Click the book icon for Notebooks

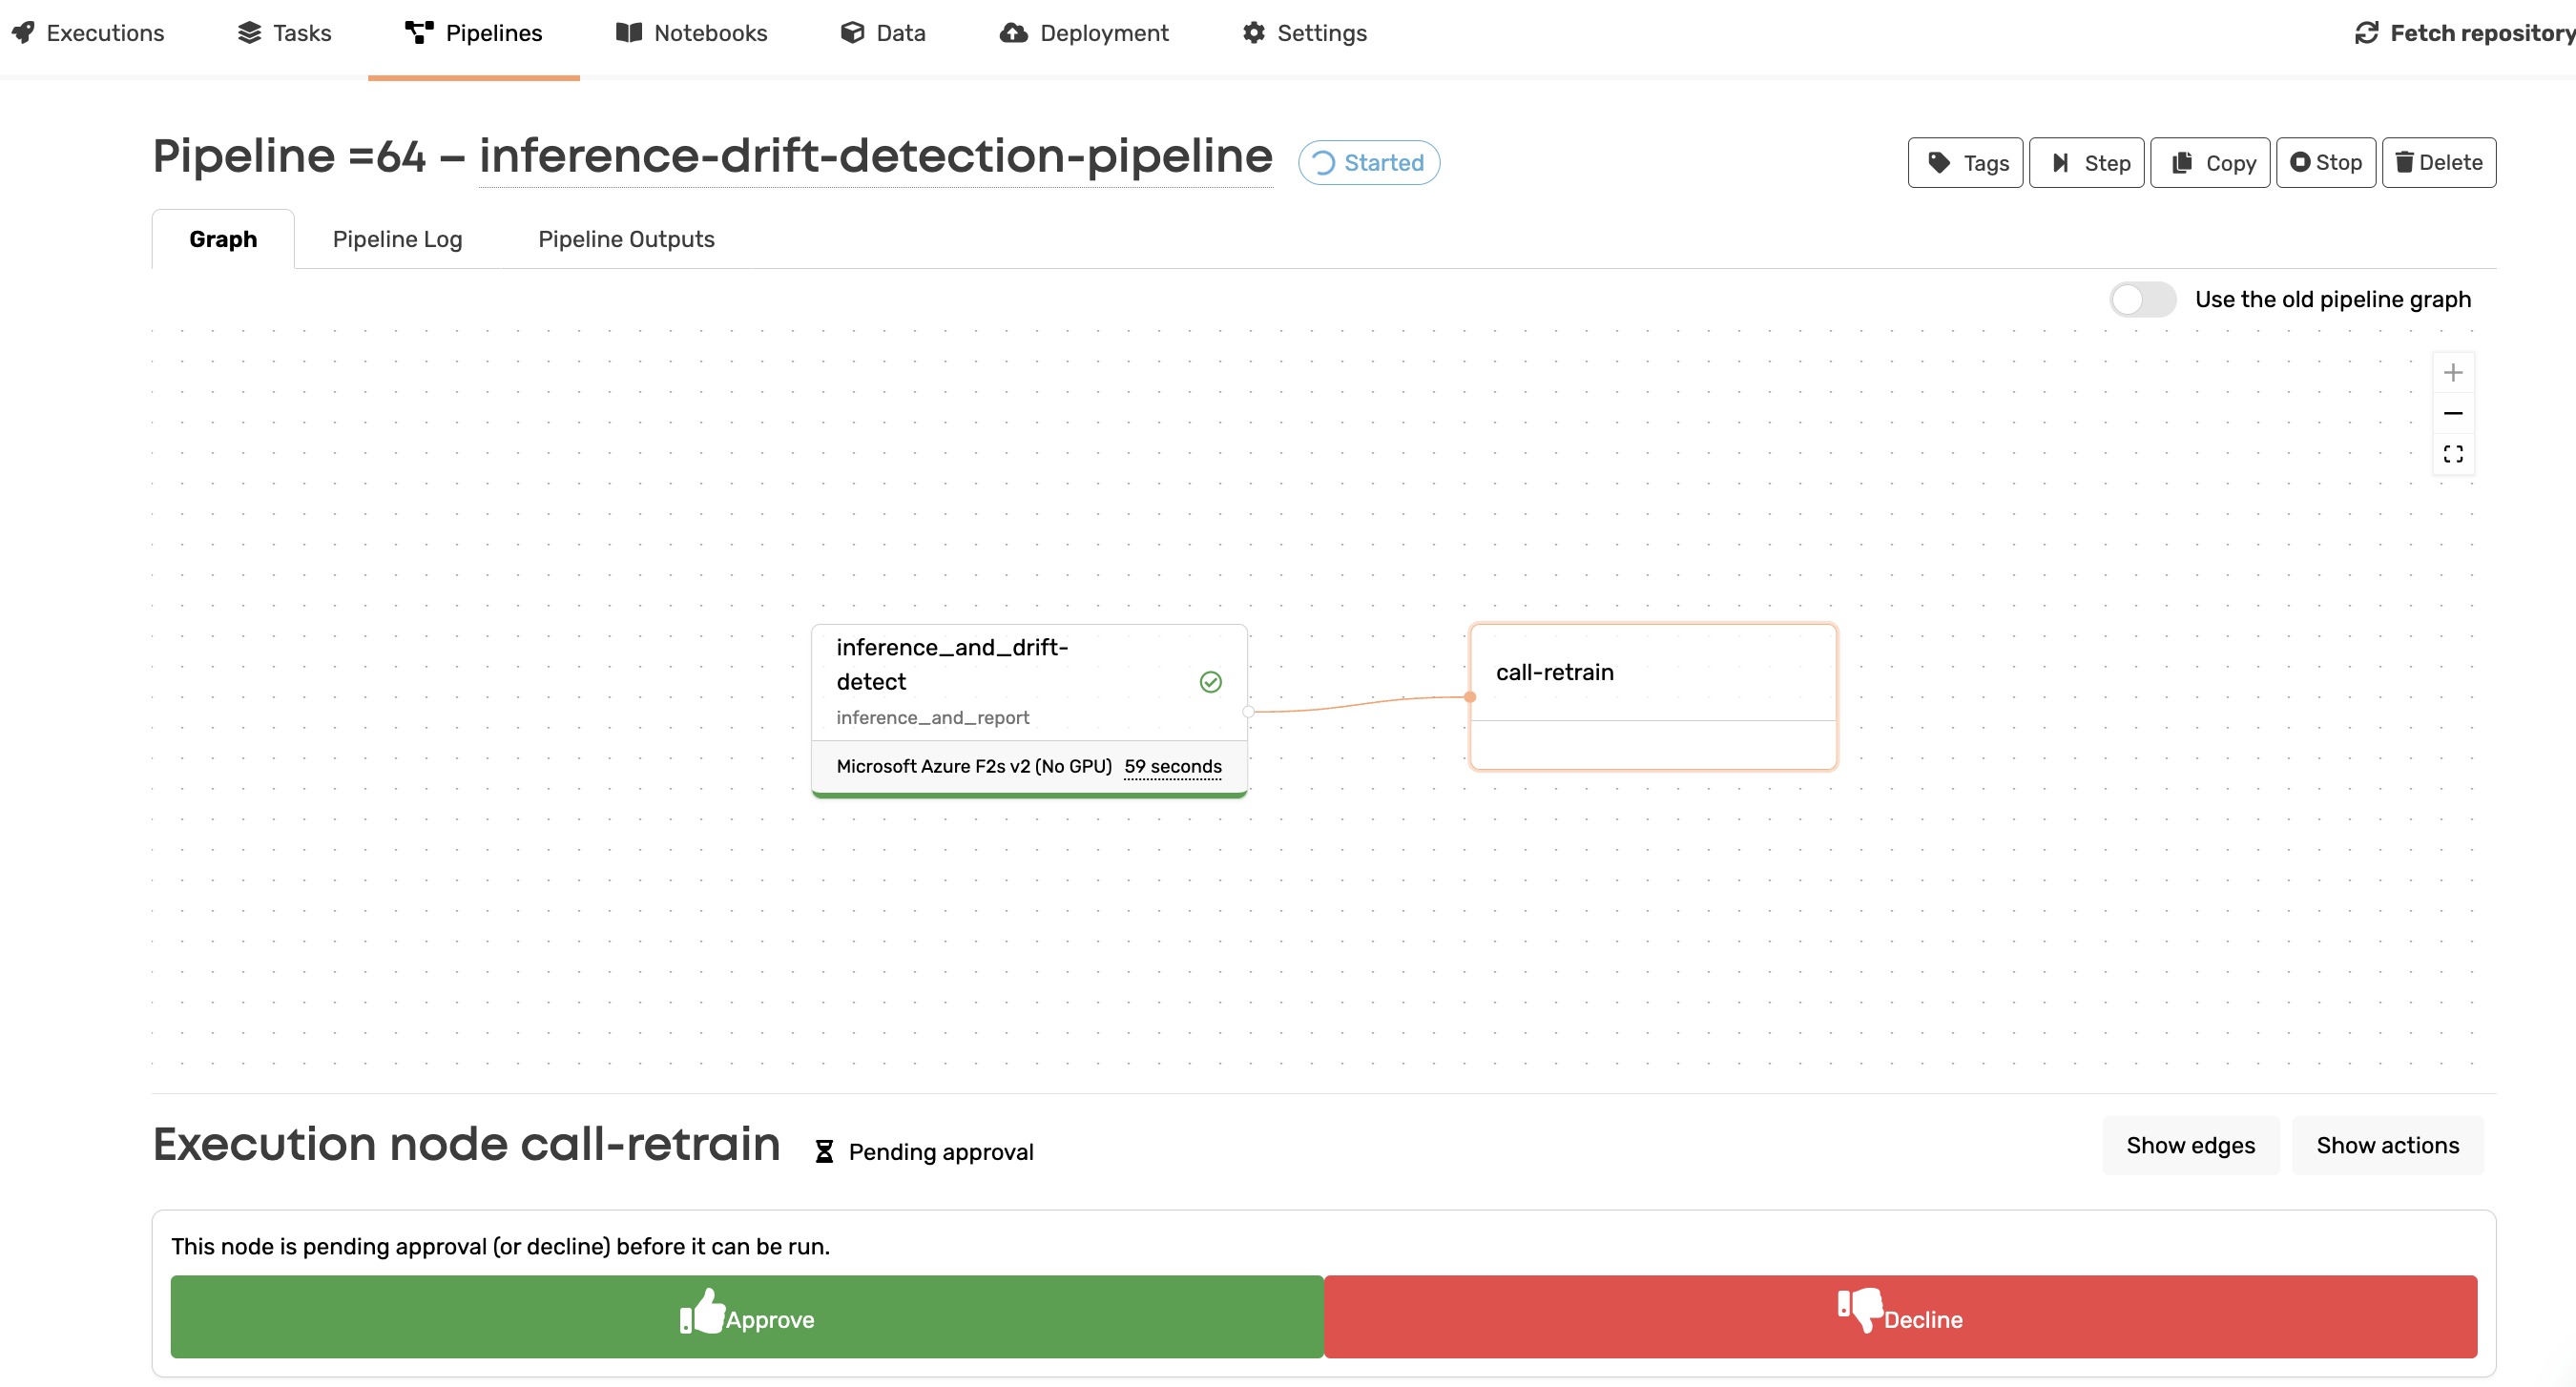629,33
